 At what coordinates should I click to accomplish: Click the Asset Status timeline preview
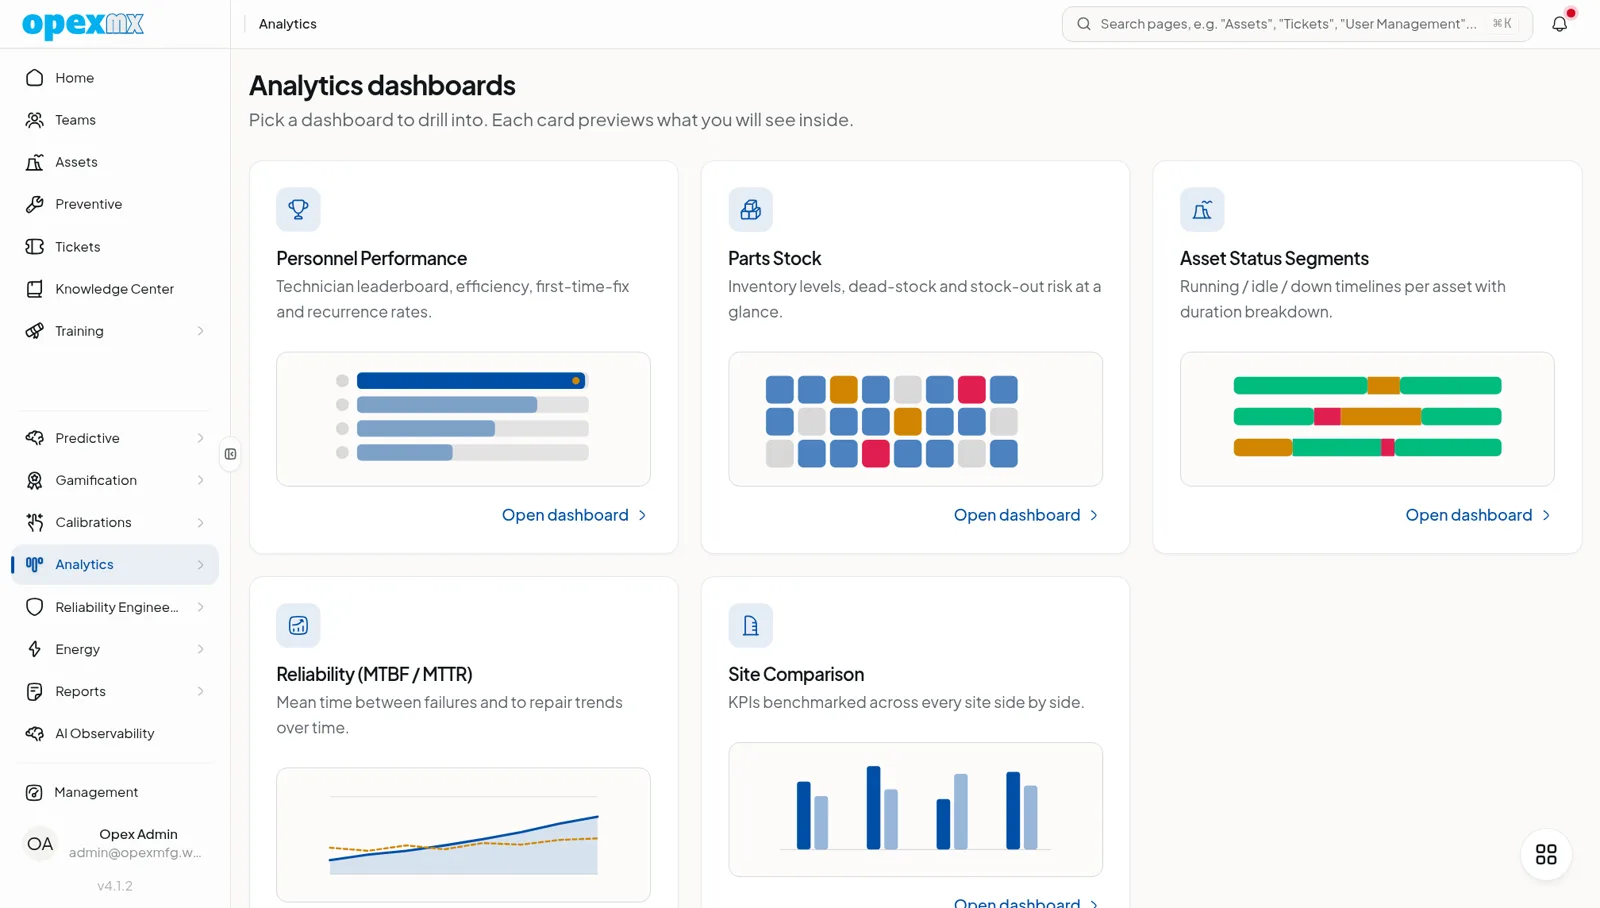[1367, 419]
